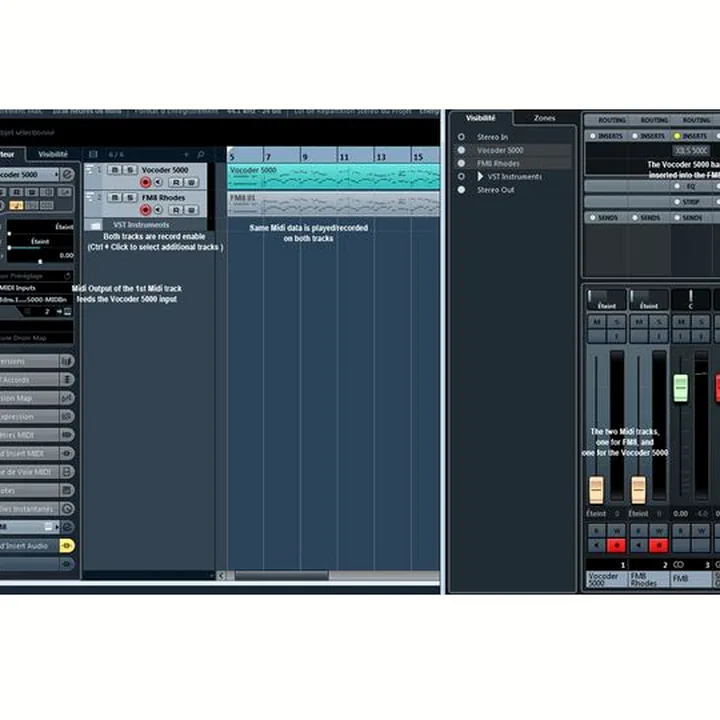Open the Drum Map selector in the inspector
The image size is (720, 720).
36,338
